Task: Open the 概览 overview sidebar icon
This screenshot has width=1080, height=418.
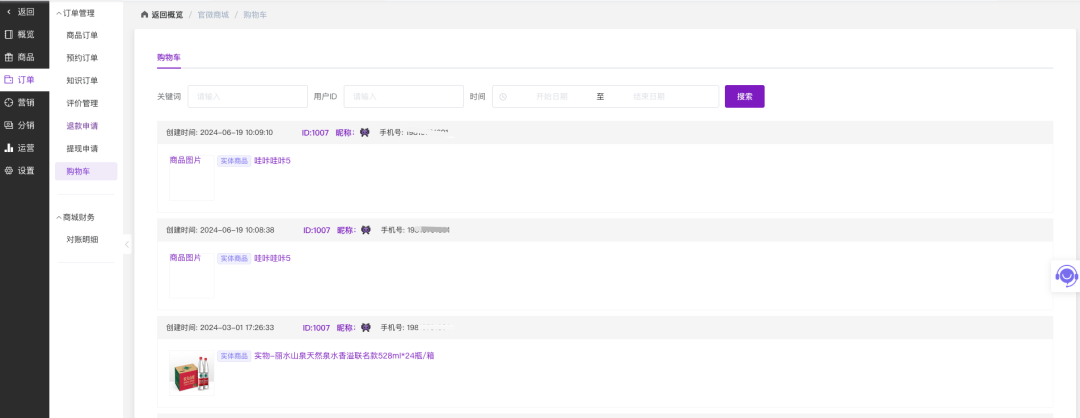Action: pyautogui.click(x=9, y=34)
